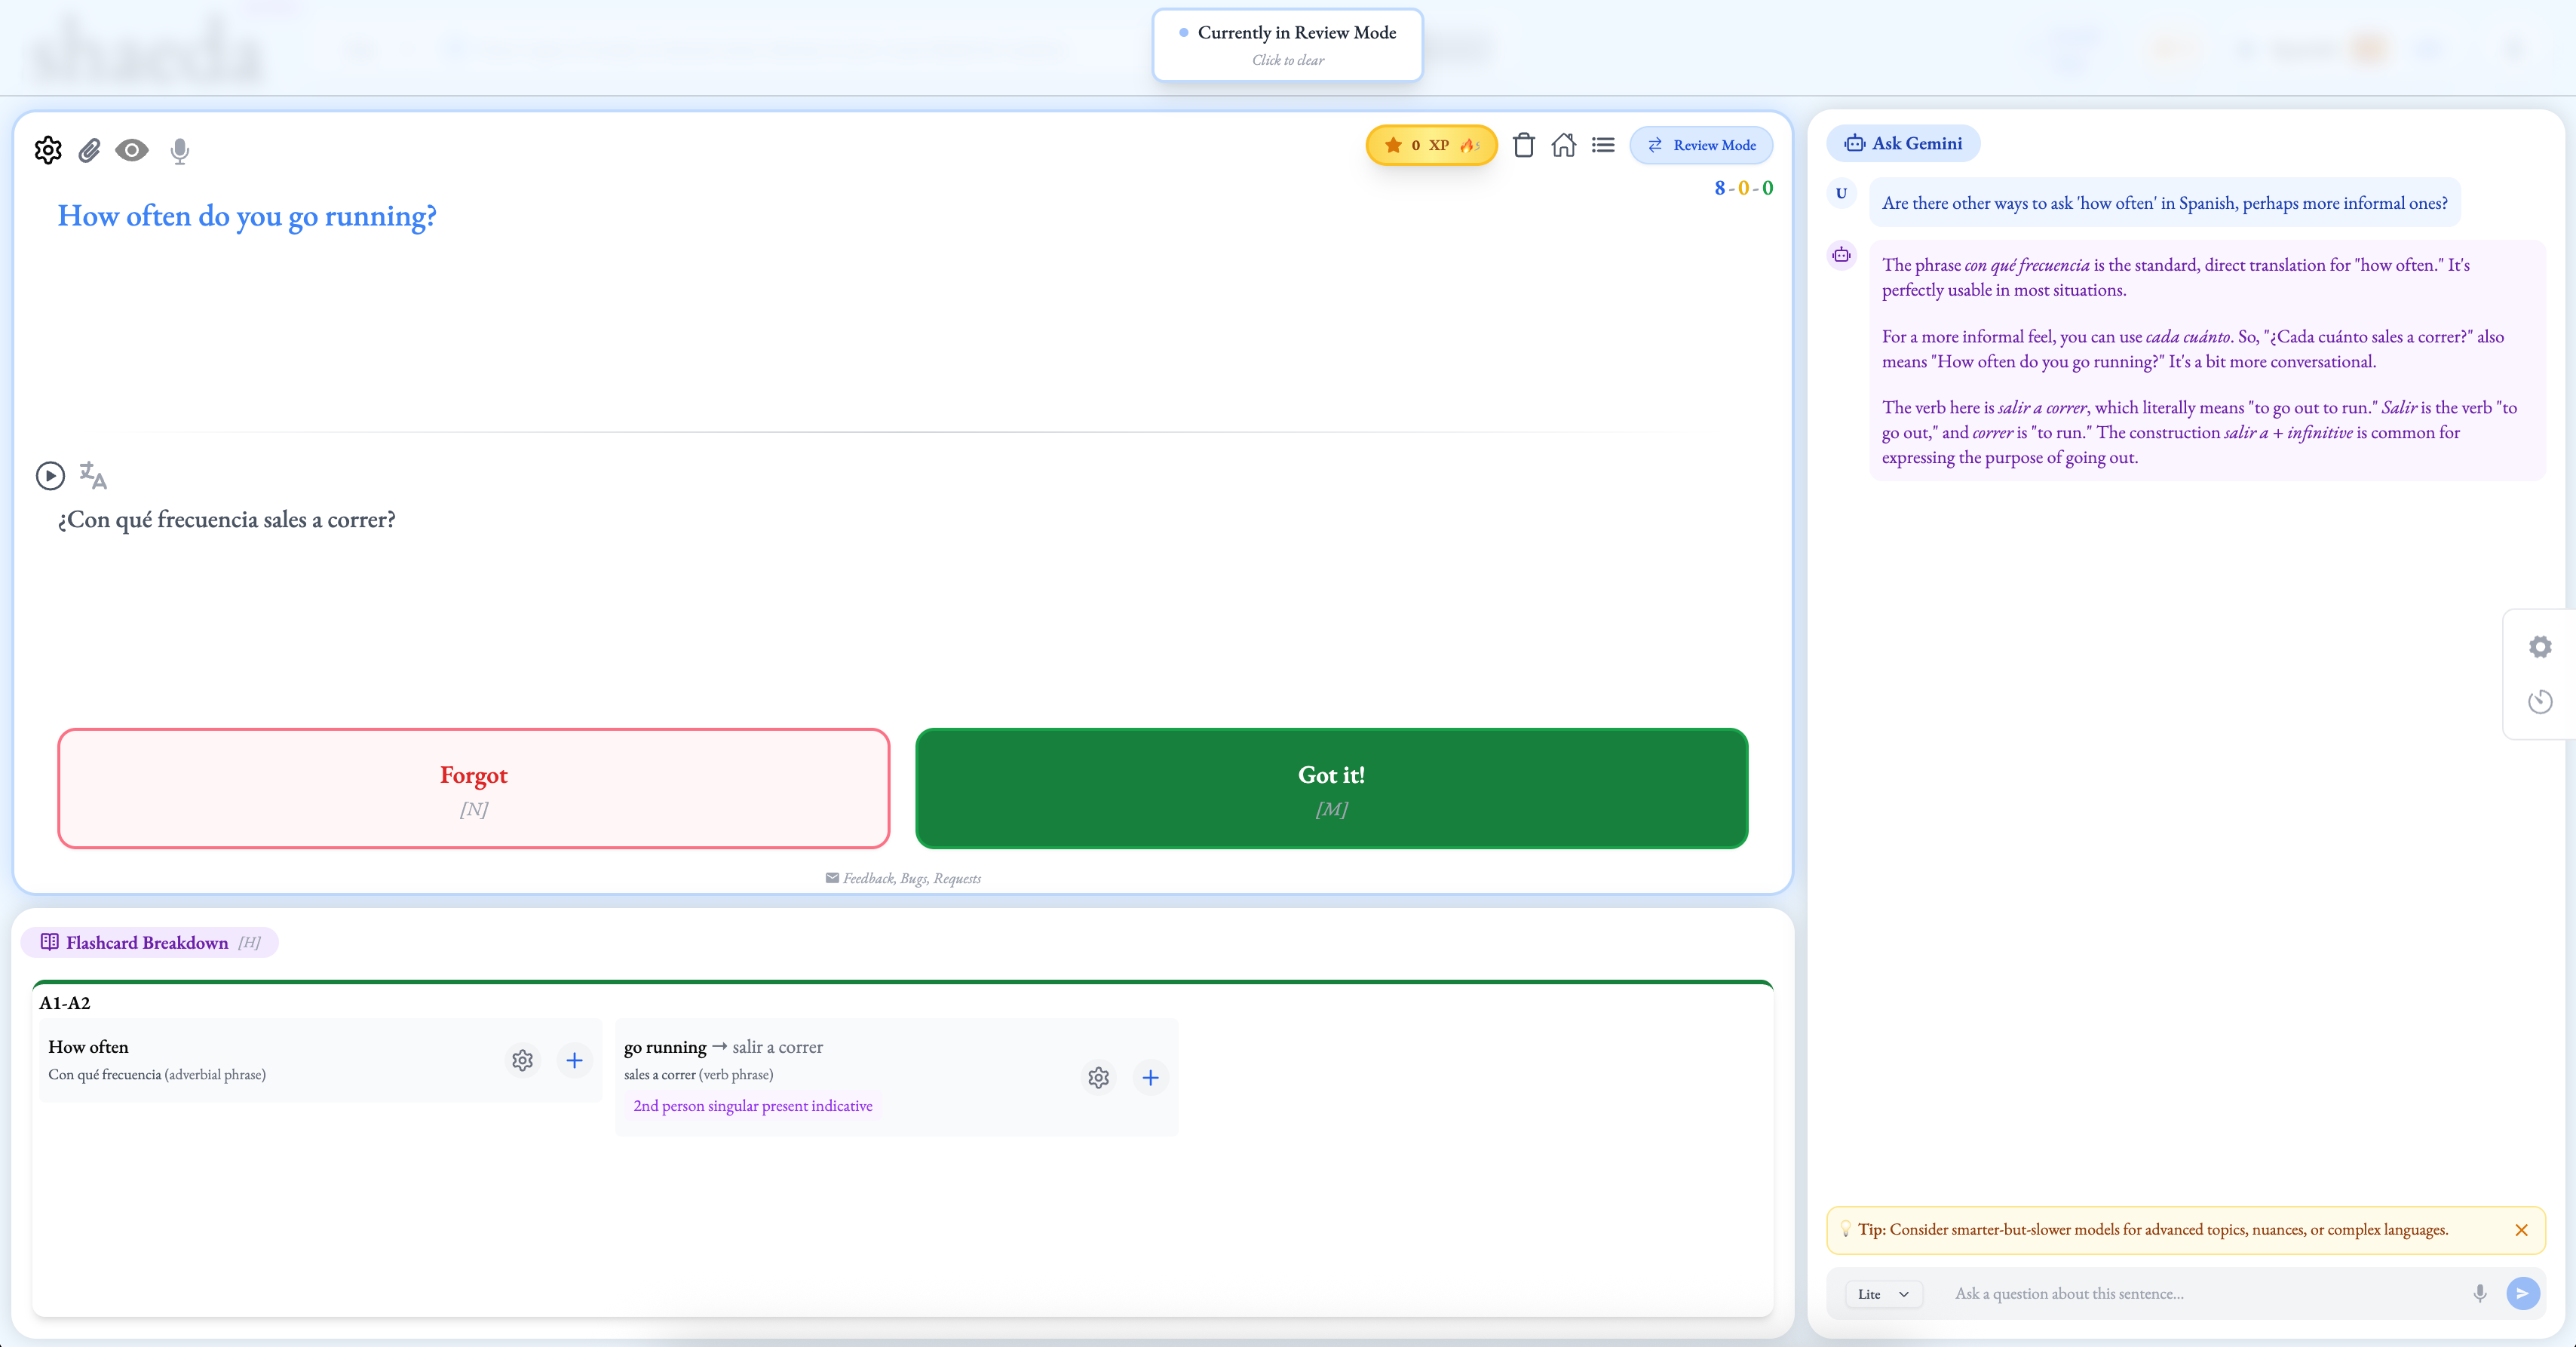Click the translate language icon

[x=93, y=475]
